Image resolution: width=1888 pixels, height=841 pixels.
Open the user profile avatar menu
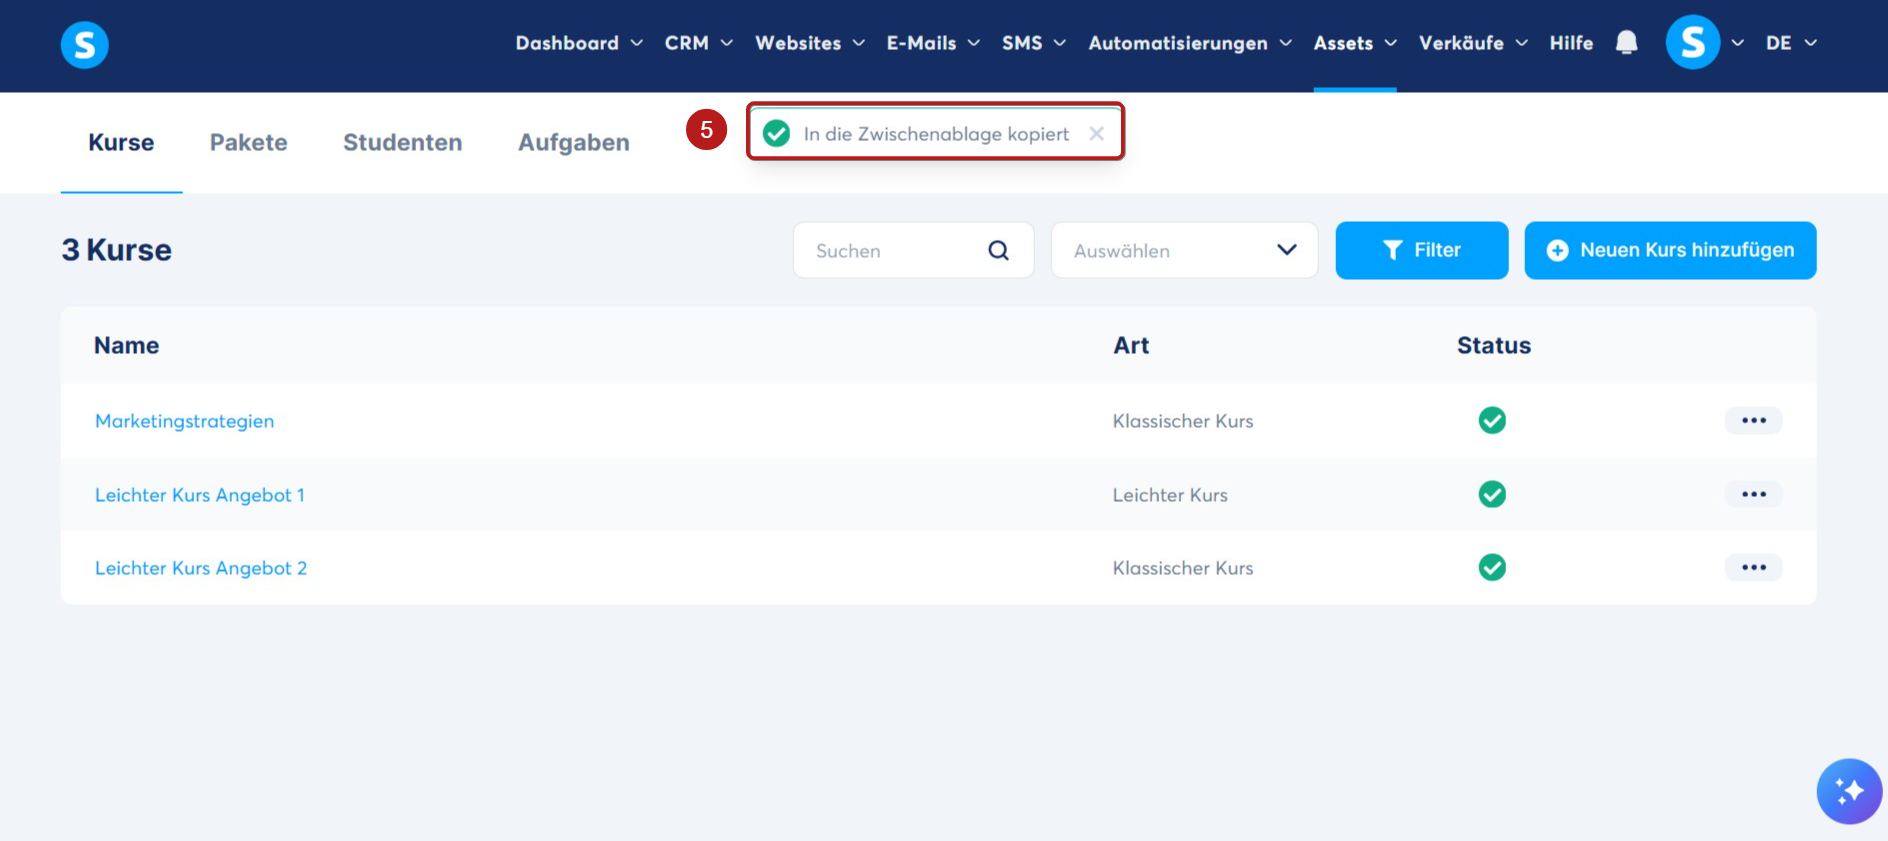tap(1692, 43)
